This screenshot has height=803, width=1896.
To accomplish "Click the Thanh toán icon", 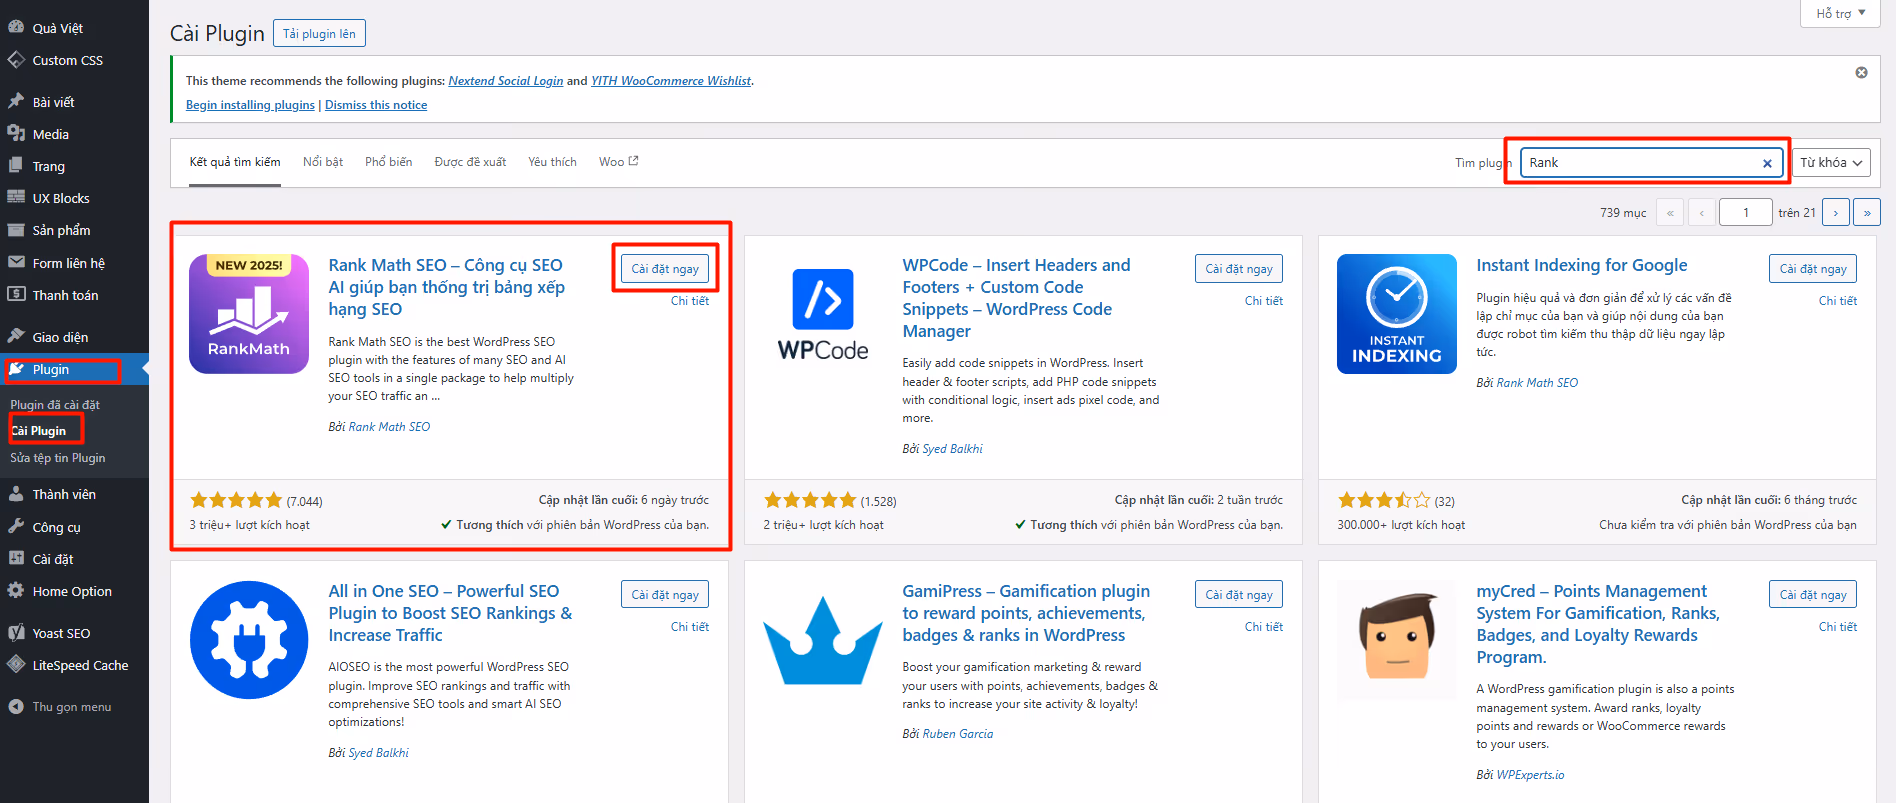I will 16,295.
